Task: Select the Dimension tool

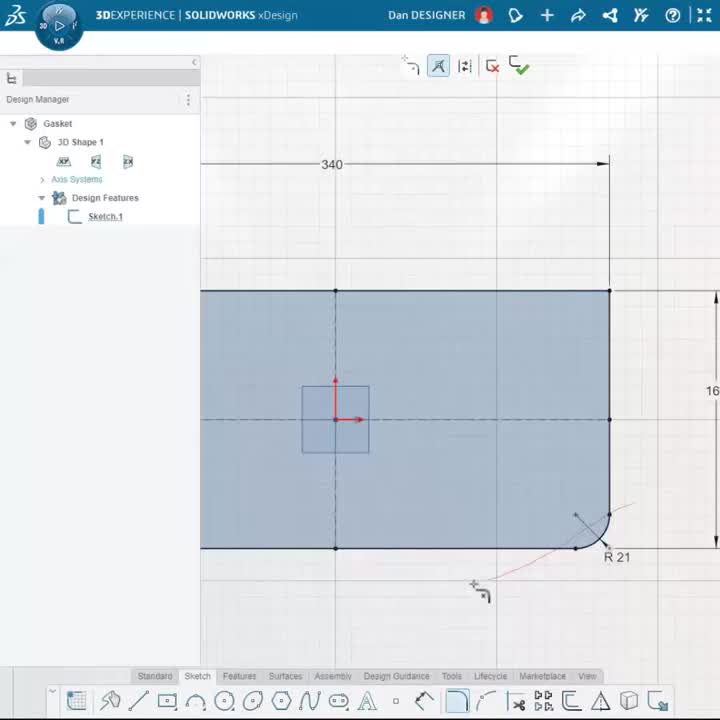Action: (424, 701)
